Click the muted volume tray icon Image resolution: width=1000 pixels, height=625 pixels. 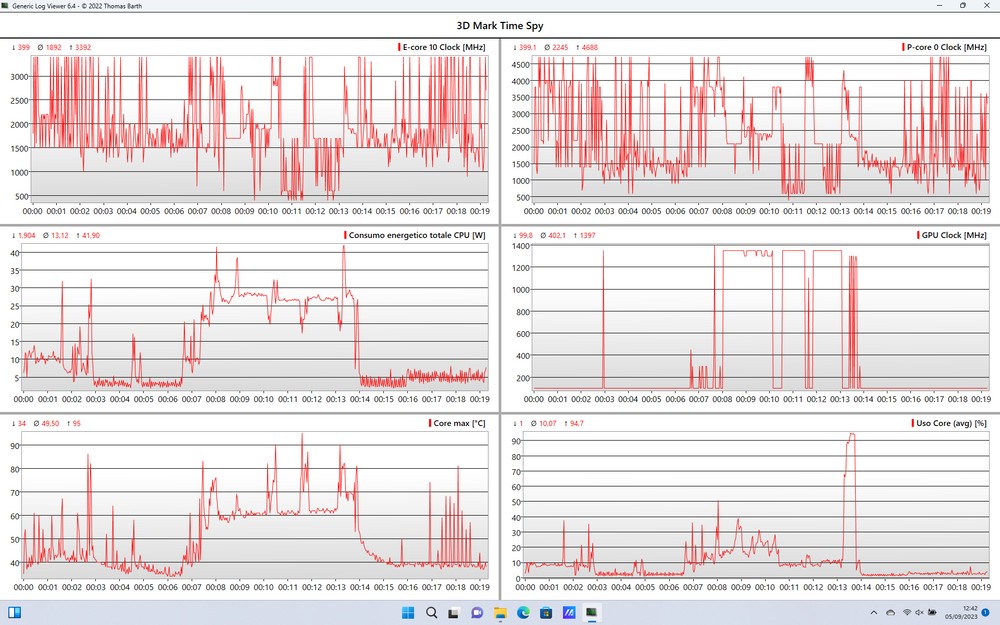[919, 613]
